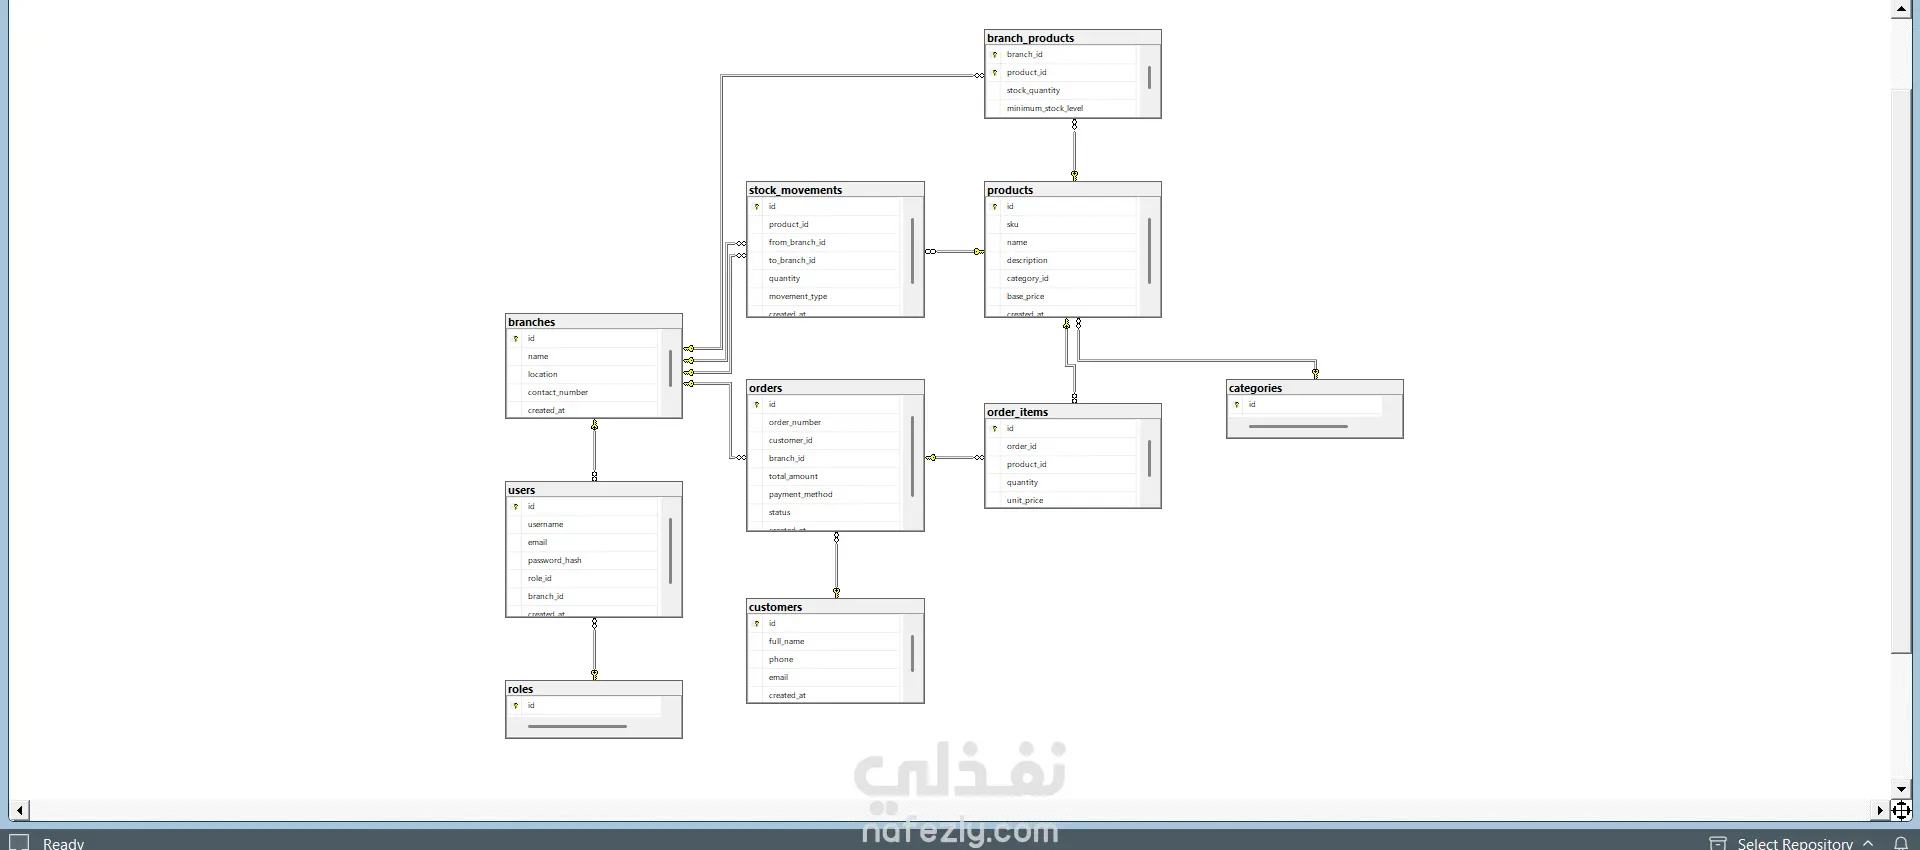Image resolution: width=1920 pixels, height=850 pixels.
Task: Select the payment_method column in orders
Action: coord(825,495)
